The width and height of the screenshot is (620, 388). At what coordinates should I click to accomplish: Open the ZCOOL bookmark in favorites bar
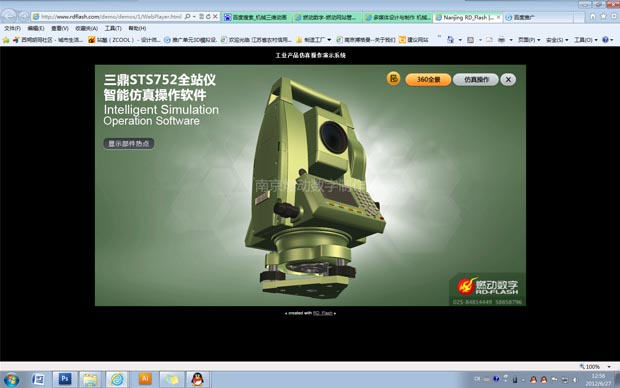[x=123, y=40]
